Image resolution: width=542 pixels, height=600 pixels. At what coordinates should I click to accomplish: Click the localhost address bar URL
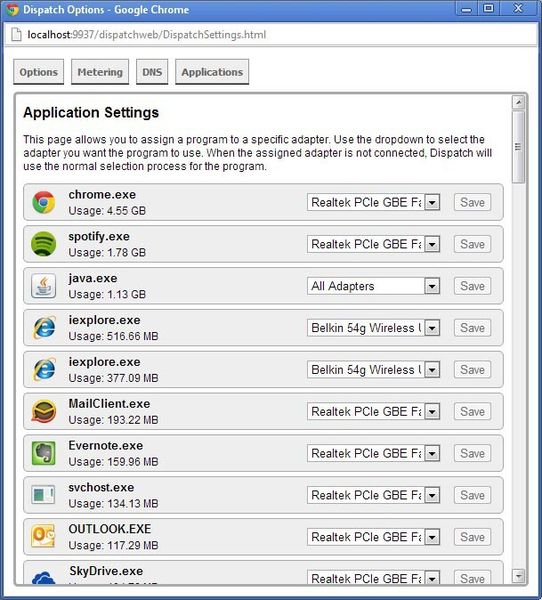pos(147,35)
